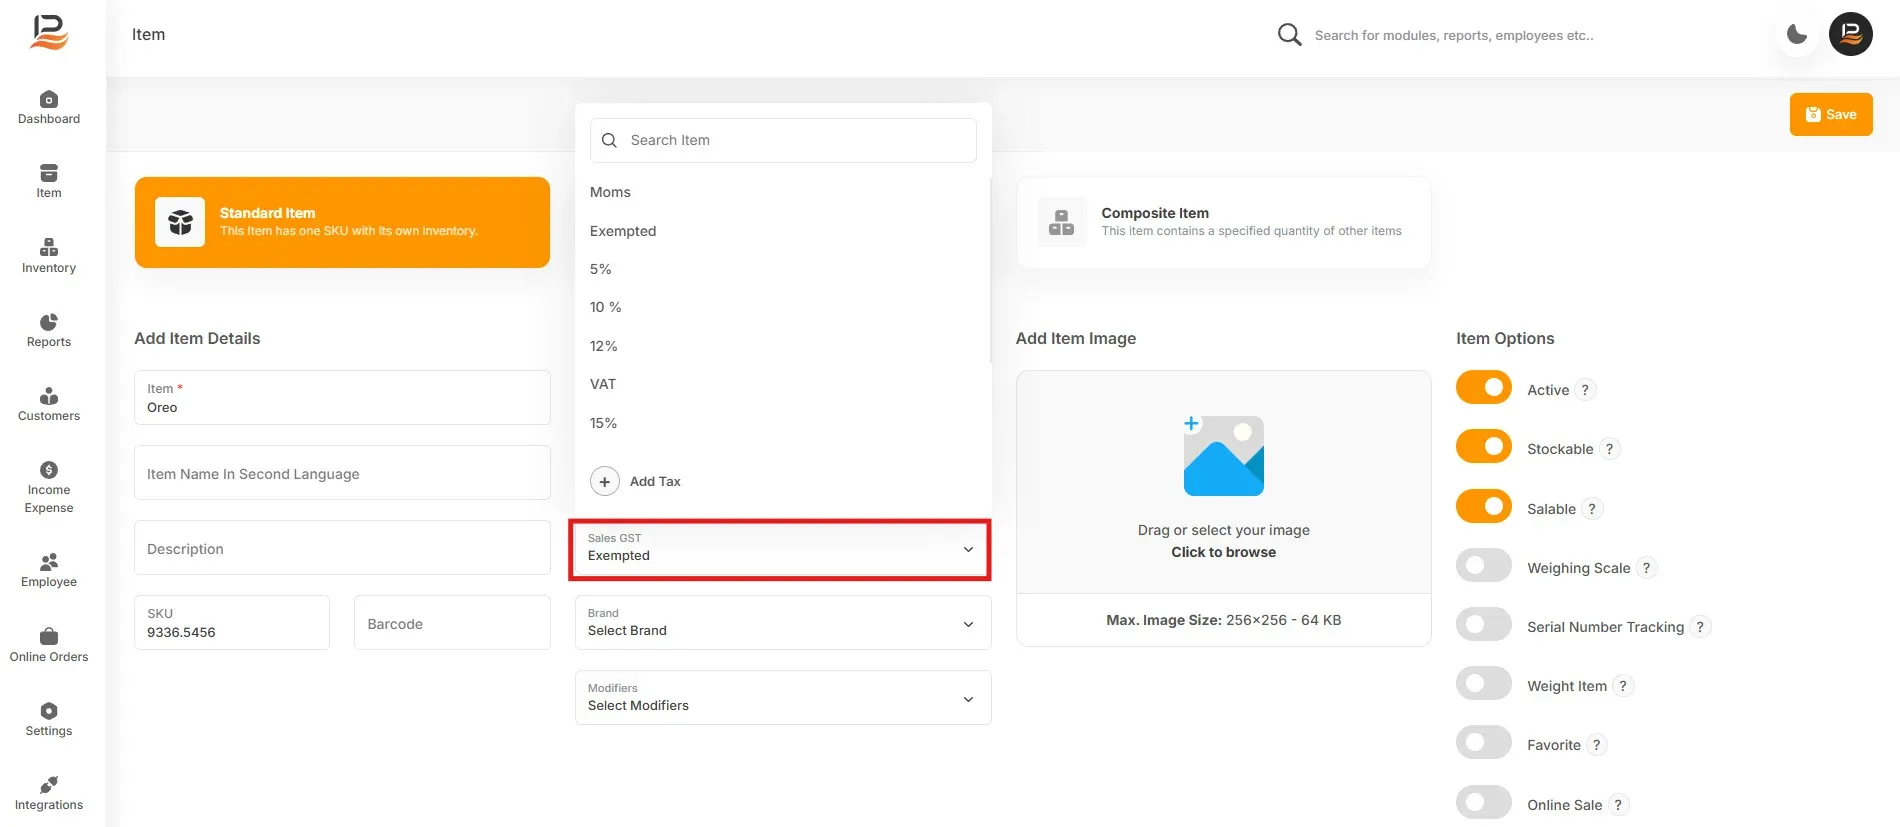Viewport: 1900px width, 827px height.
Task: Open the Reports pie chart icon
Action: [49, 322]
